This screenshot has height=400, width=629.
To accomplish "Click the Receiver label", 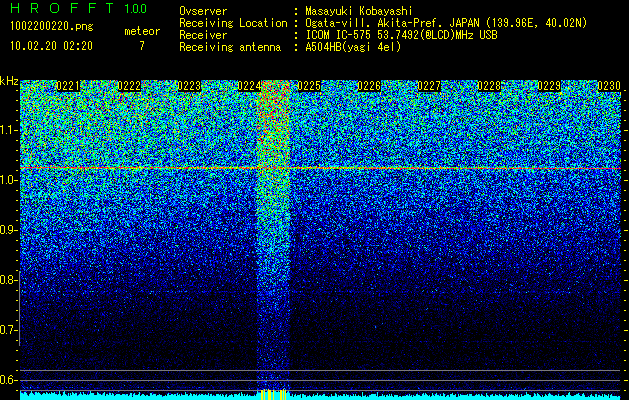I will pos(203,35).
